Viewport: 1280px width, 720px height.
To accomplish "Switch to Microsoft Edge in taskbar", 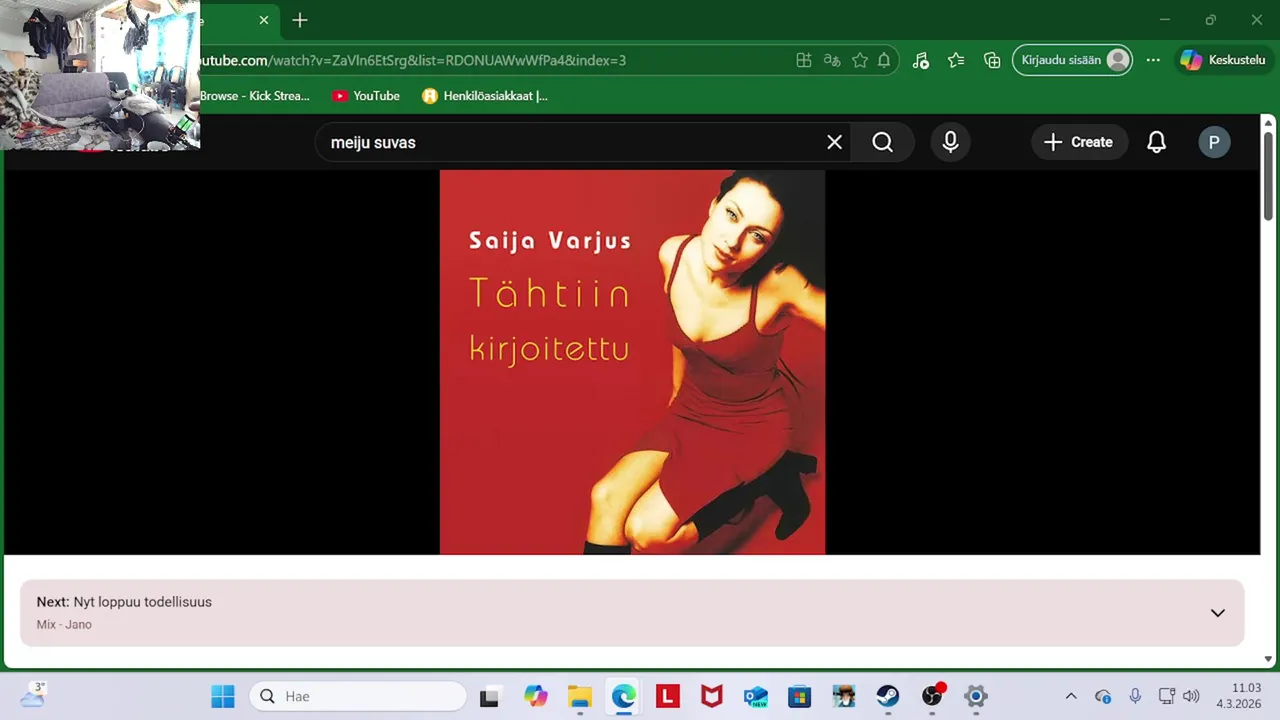I will (x=624, y=696).
